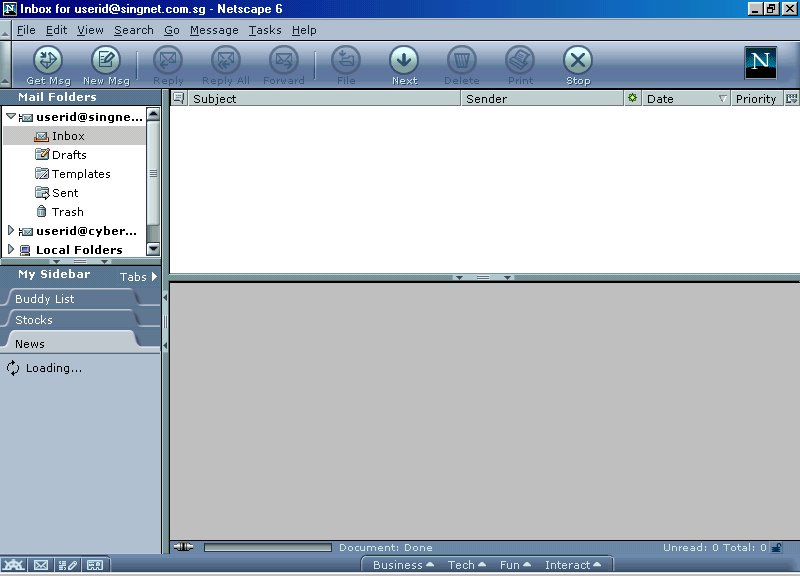Screen dimensions: 800x576
Task: Collapse the userid@singne... account tree
Action: click(x=11, y=116)
